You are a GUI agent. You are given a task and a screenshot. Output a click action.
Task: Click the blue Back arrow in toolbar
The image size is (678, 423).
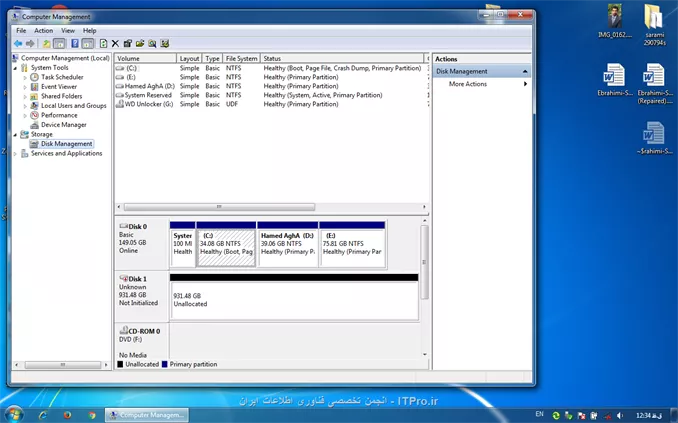pos(18,43)
